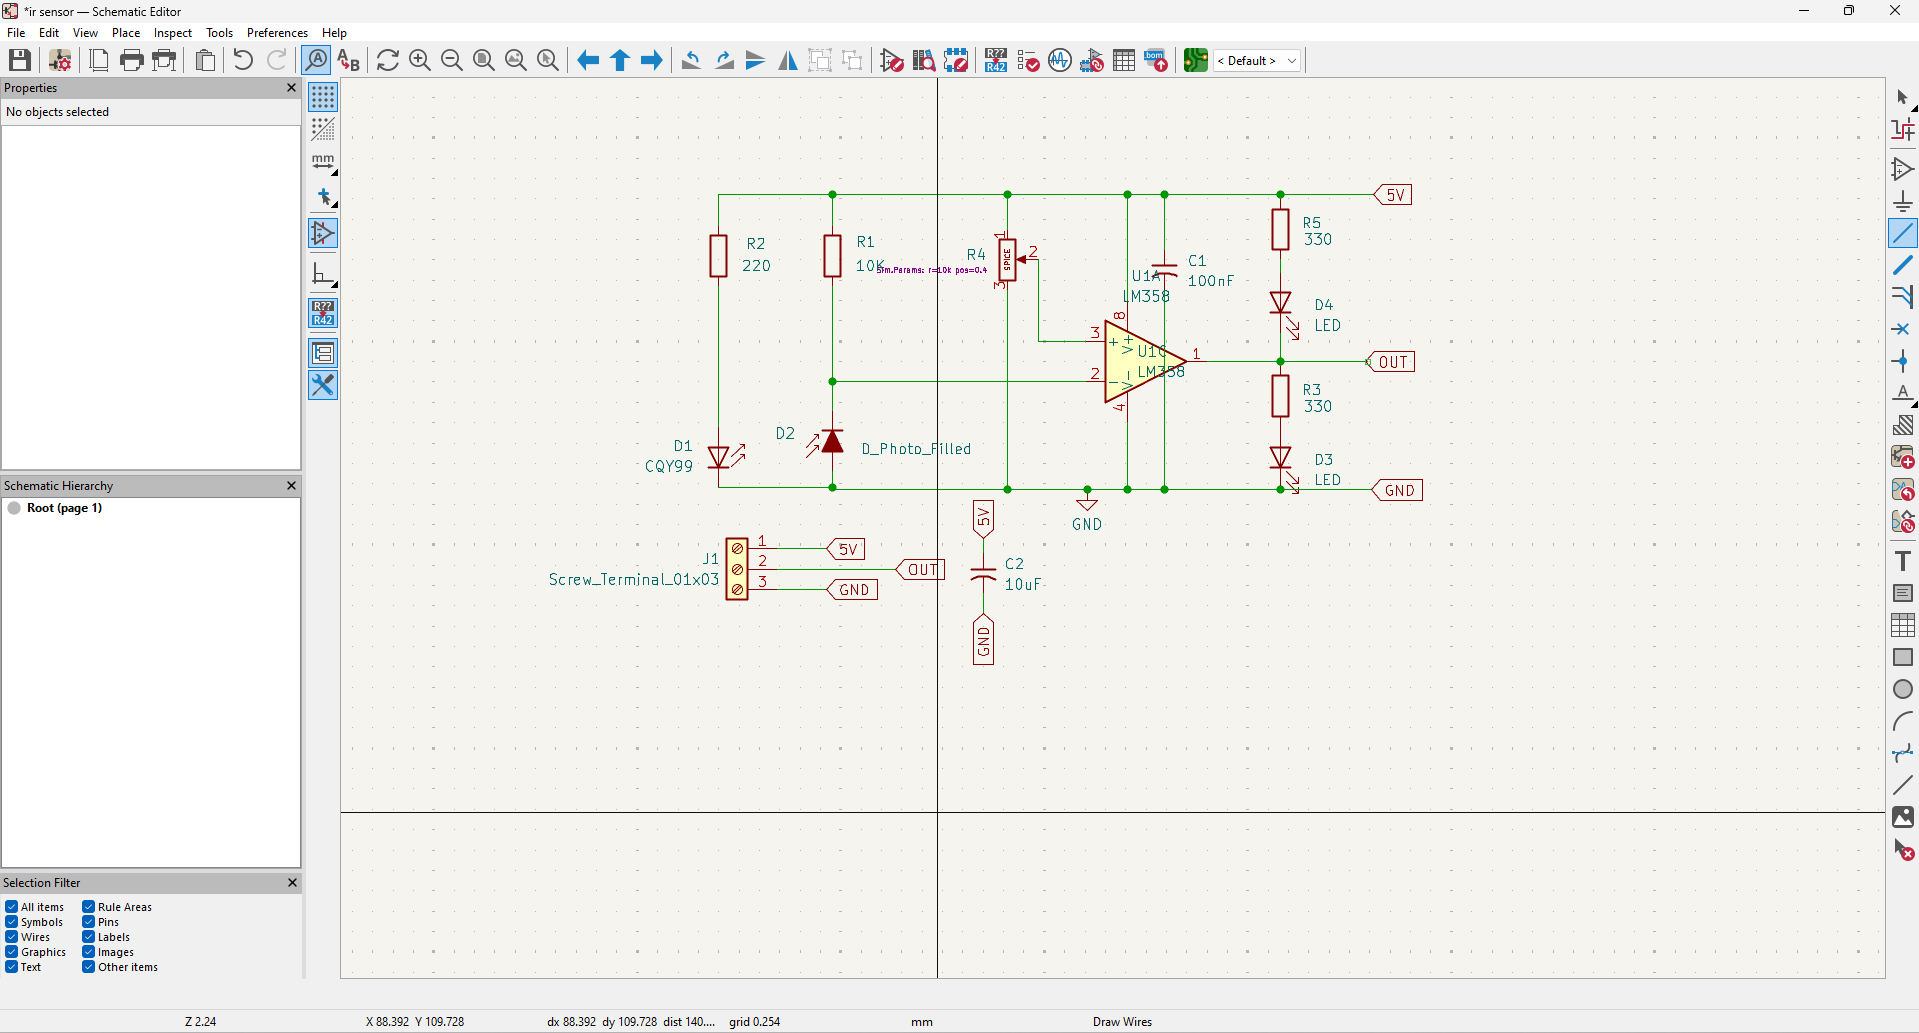The image size is (1919, 1033).
Task: Open the File menu
Action: [16, 33]
